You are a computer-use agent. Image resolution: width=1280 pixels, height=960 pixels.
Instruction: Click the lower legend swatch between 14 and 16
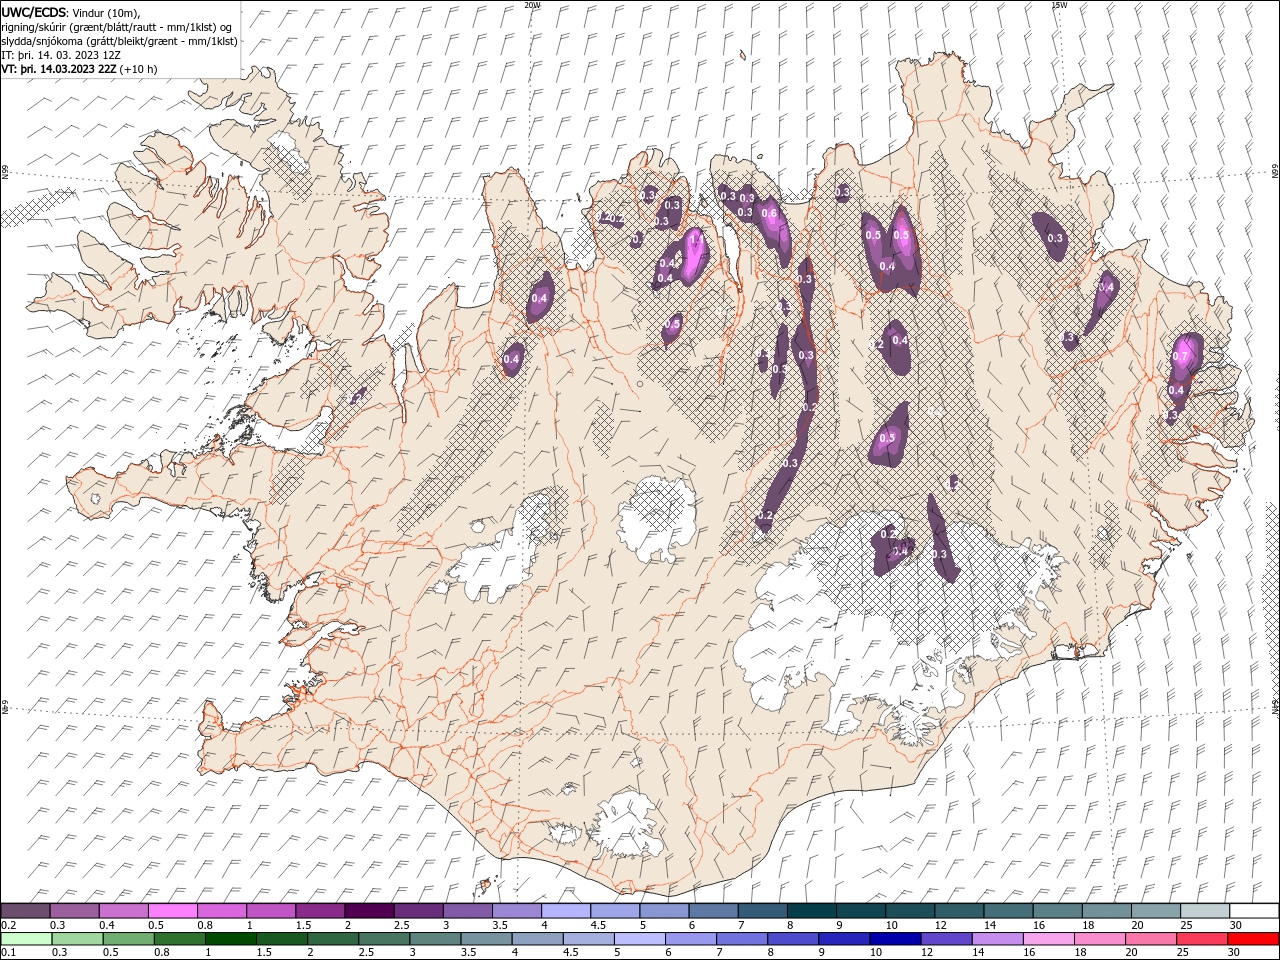pyautogui.click(x=997, y=939)
